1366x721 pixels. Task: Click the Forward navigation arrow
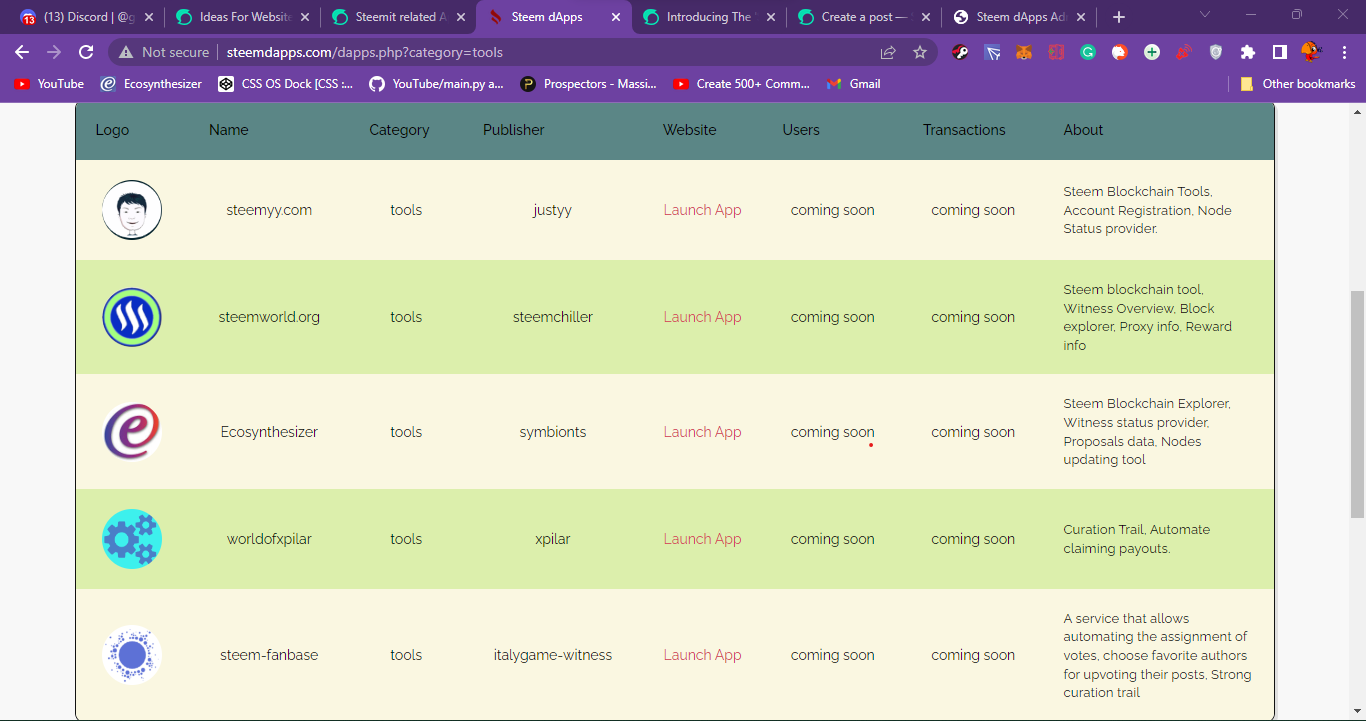pyautogui.click(x=54, y=52)
